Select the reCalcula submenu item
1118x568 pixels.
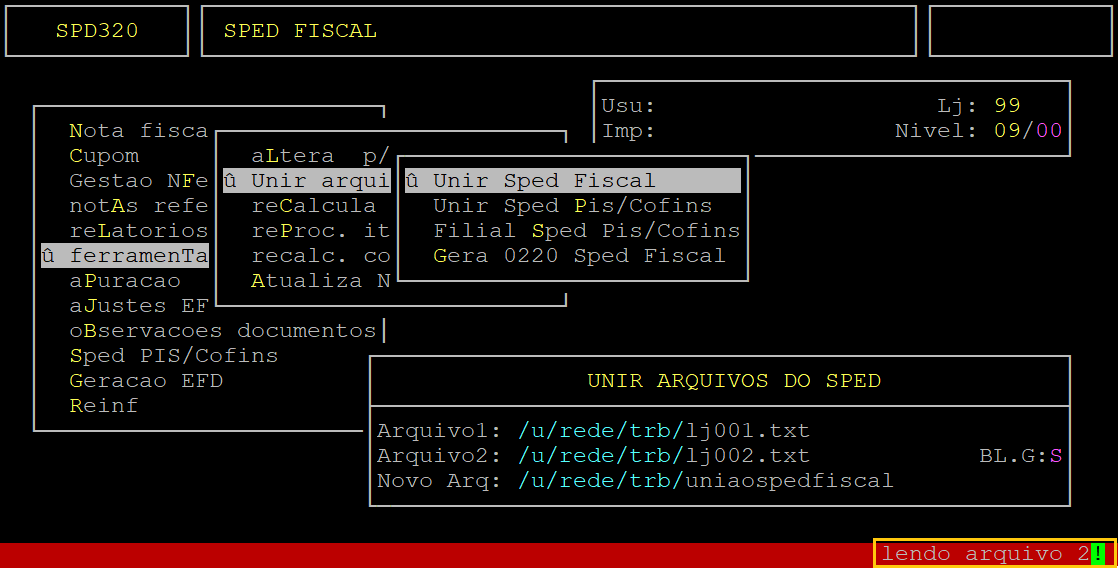[x=314, y=206]
